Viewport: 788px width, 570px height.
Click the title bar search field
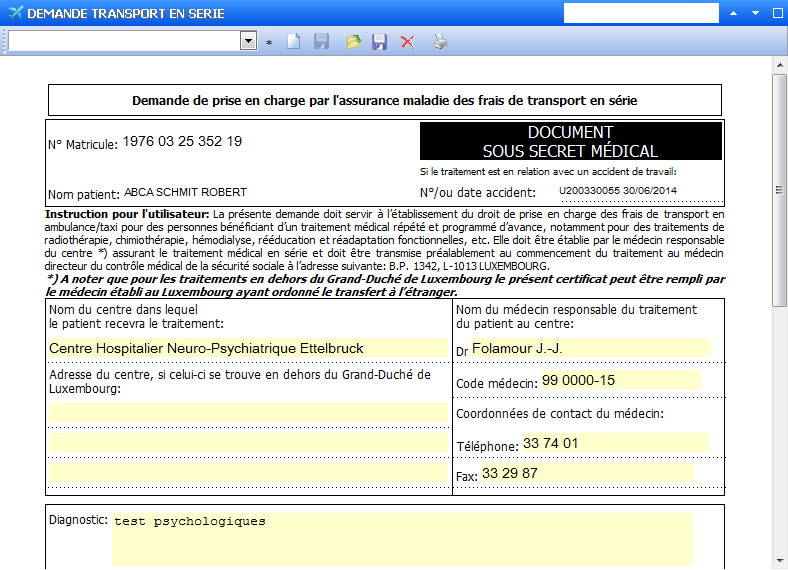point(641,13)
